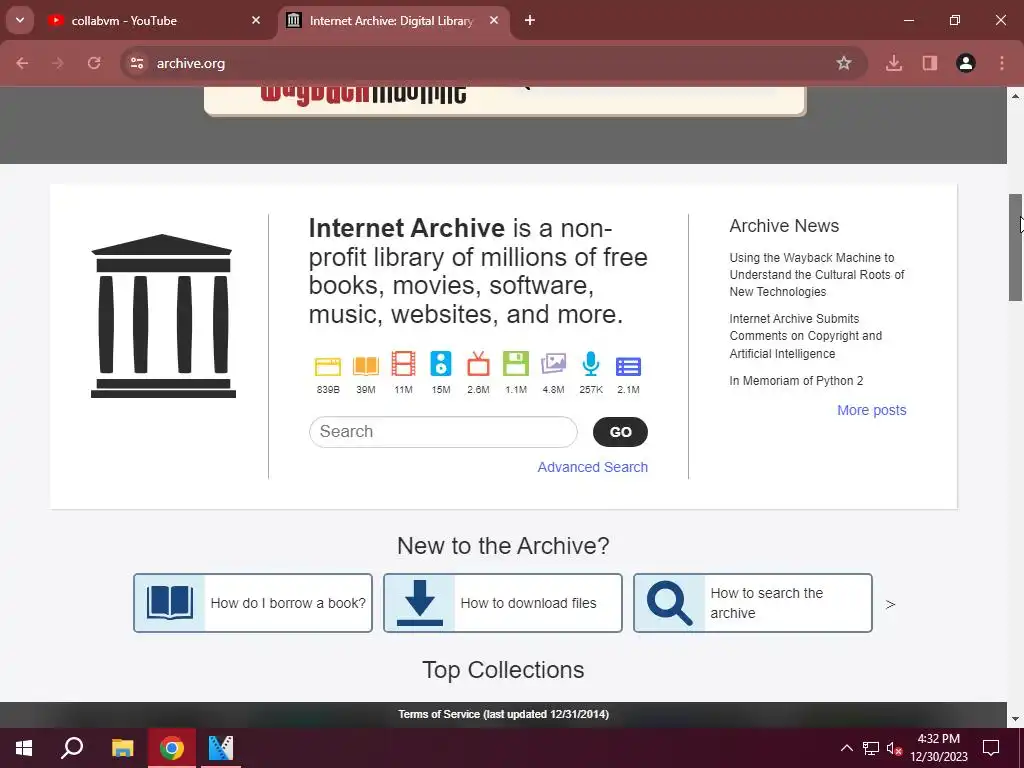This screenshot has height=768, width=1024.
Task: Open the TV icon labeled 2.6M
Action: pos(478,364)
